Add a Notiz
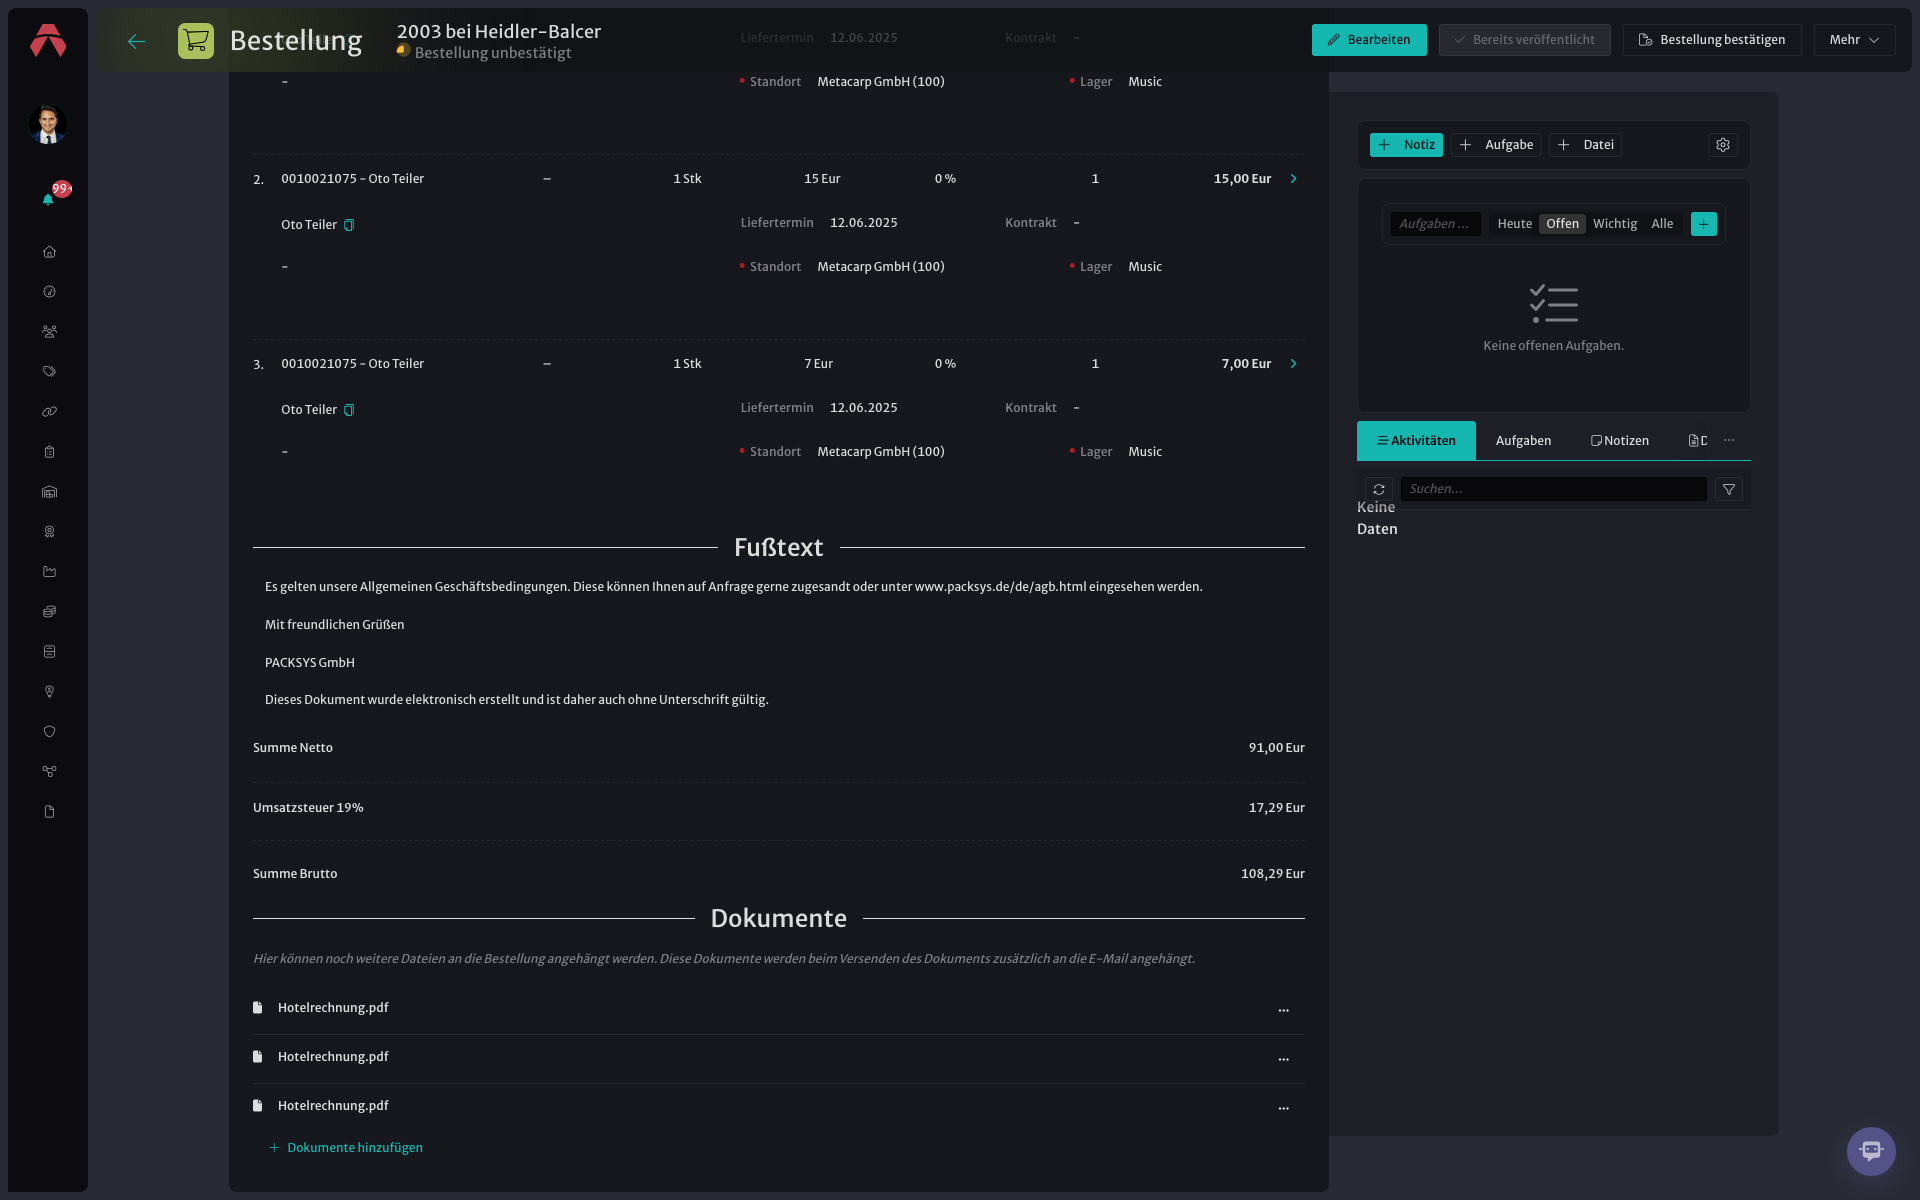The image size is (1920, 1200). tap(1406, 145)
